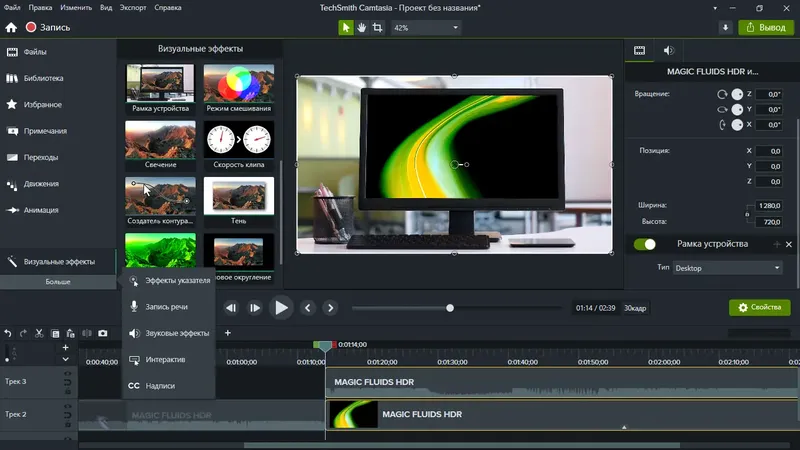The height and width of the screenshot is (450, 800).
Task: Start recording with Запись button
Action: pos(48,28)
